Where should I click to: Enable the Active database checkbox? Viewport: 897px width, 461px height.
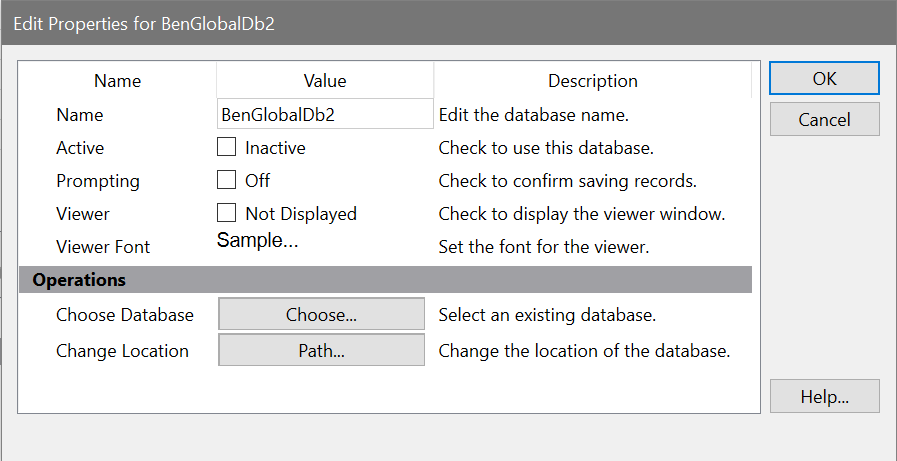[227, 148]
